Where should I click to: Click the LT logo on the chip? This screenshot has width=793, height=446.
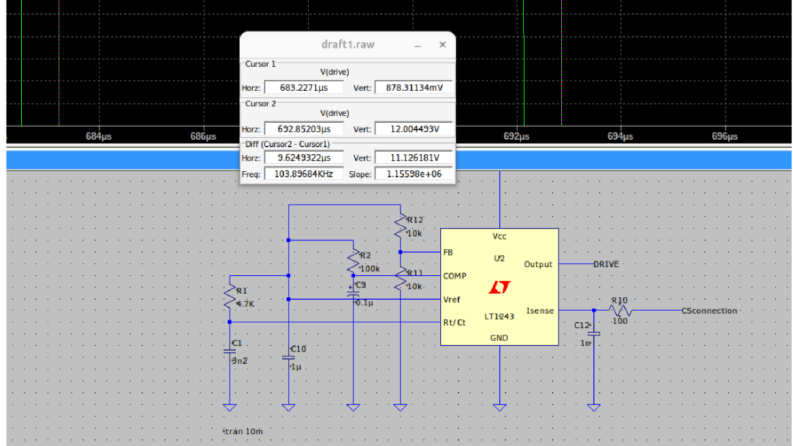[x=500, y=287]
